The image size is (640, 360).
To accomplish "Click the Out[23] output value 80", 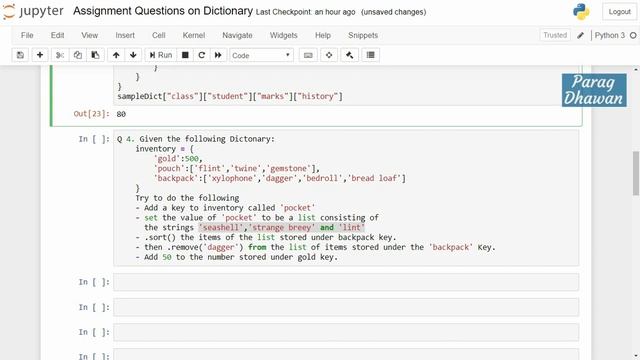I will 121,114.
